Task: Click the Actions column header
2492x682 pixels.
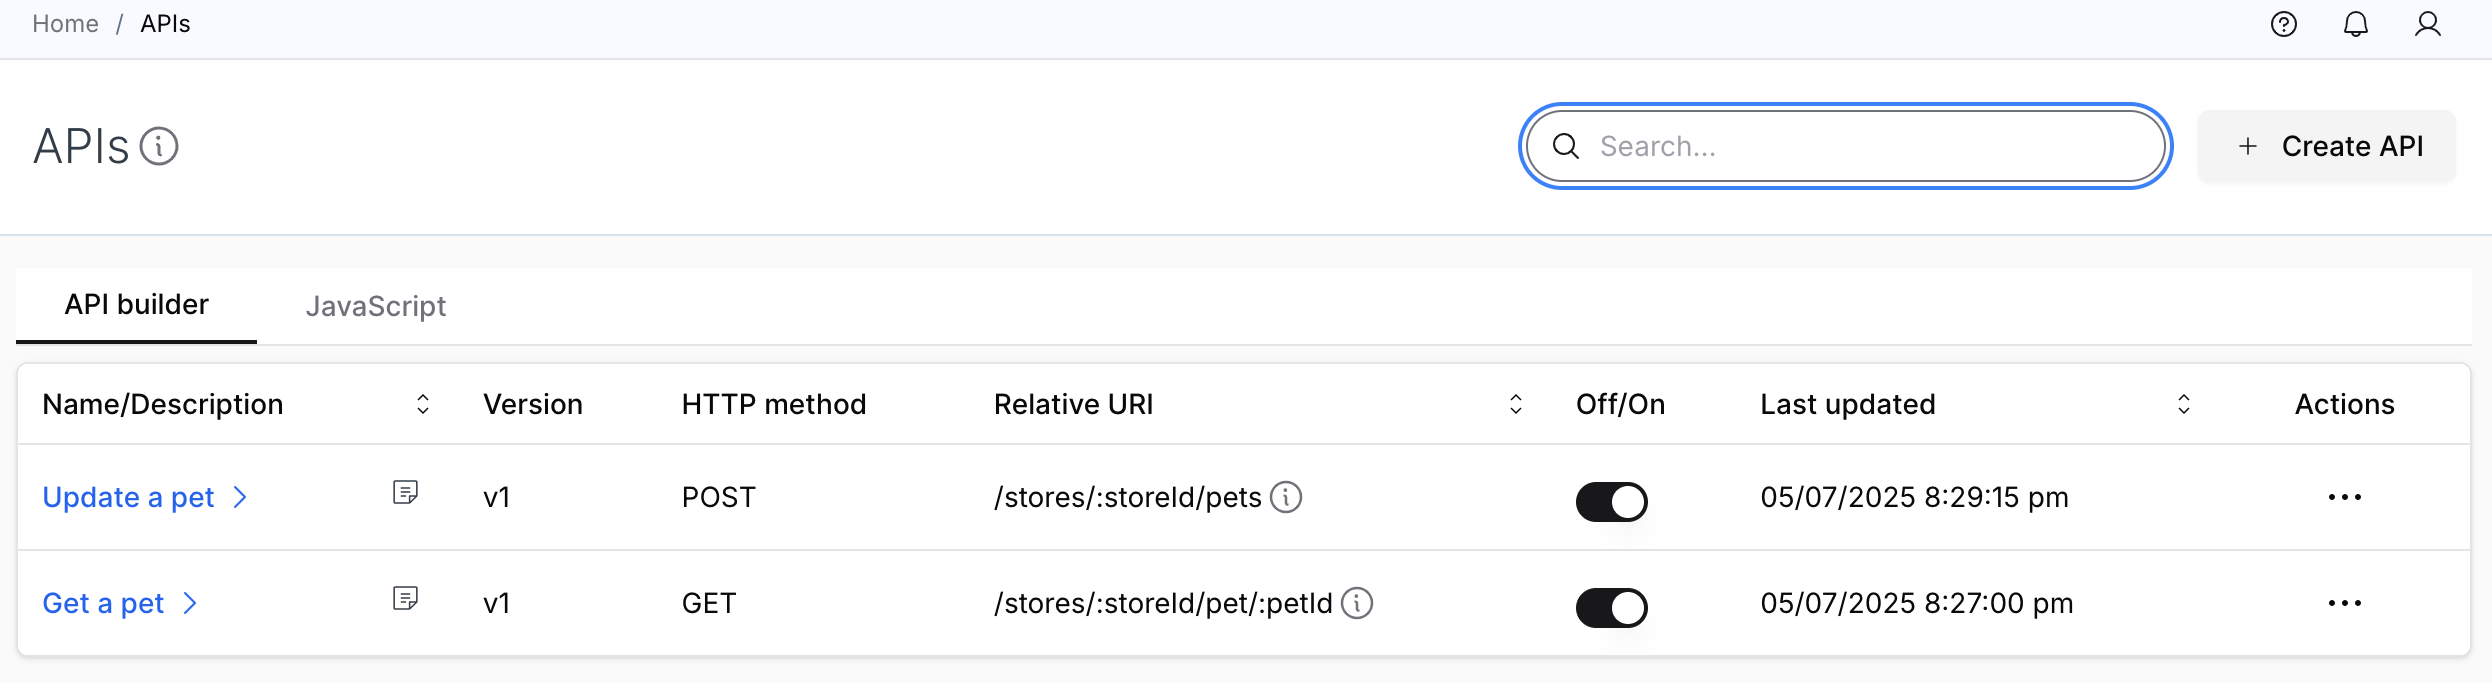Action: (x=2345, y=404)
